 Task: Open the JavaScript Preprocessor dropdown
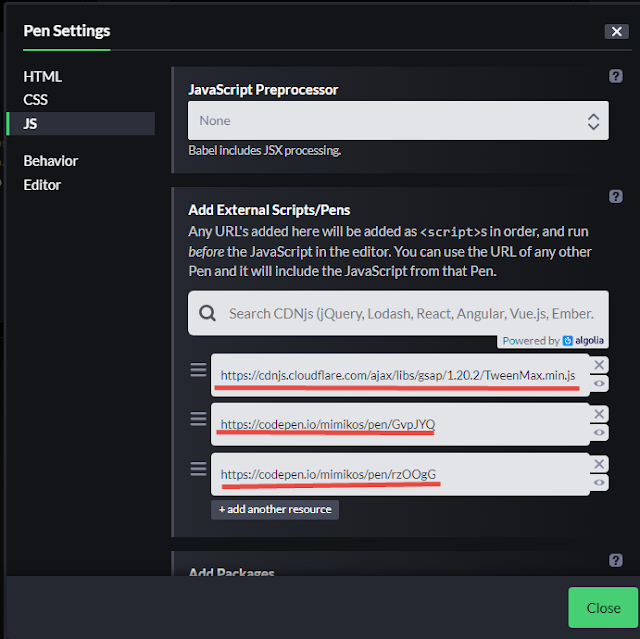click(x=398, y=121)
